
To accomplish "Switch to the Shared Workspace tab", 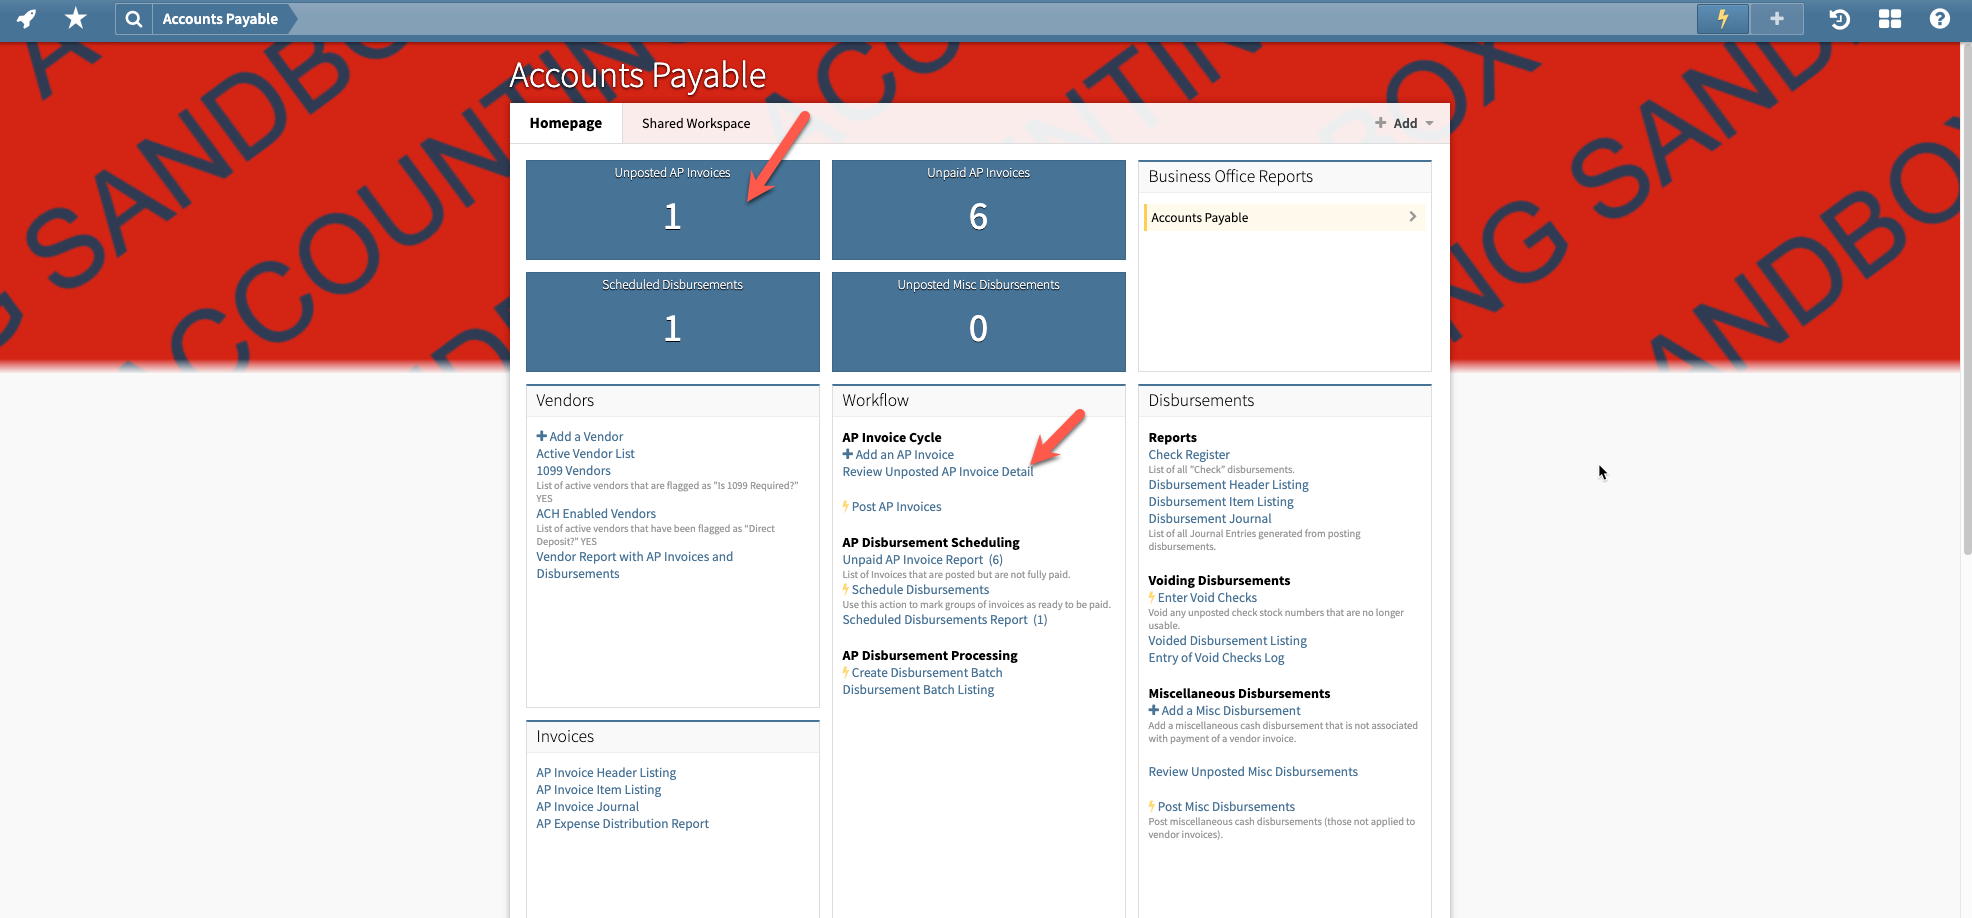I will (x=696, y=123).
